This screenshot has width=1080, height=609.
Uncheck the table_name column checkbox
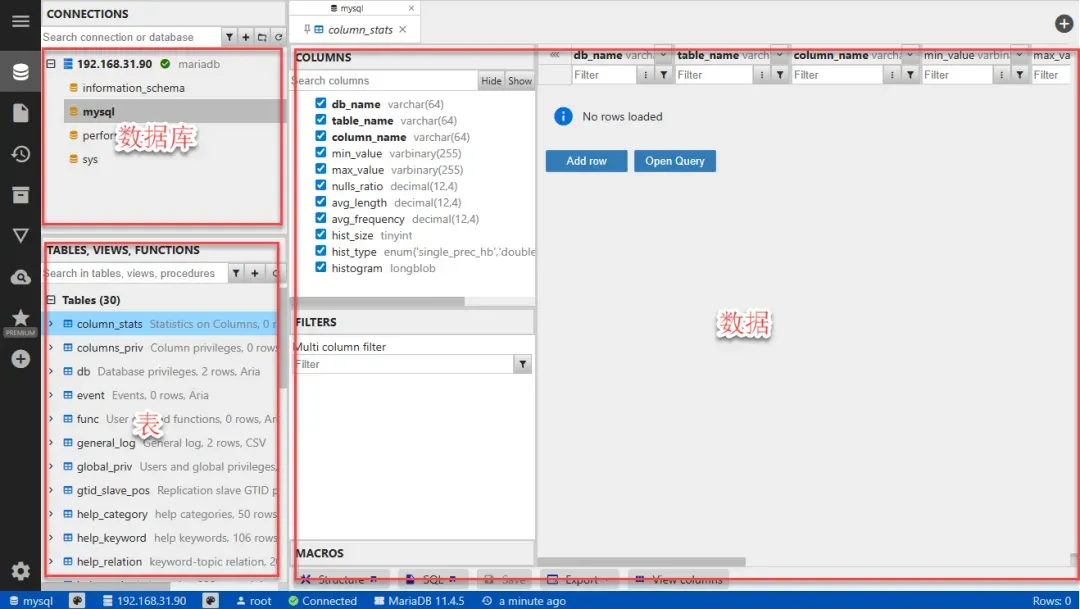[x=320, y=120]
